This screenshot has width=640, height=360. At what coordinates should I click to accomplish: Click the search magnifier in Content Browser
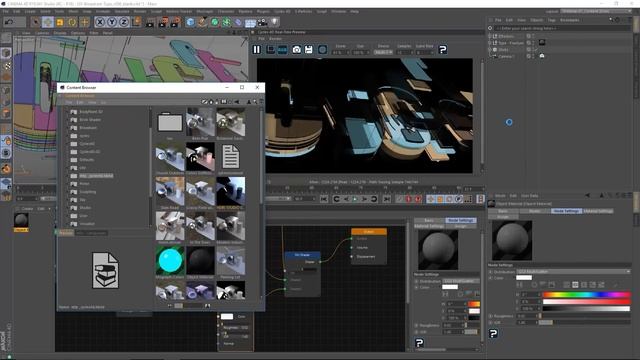point(255,102)
